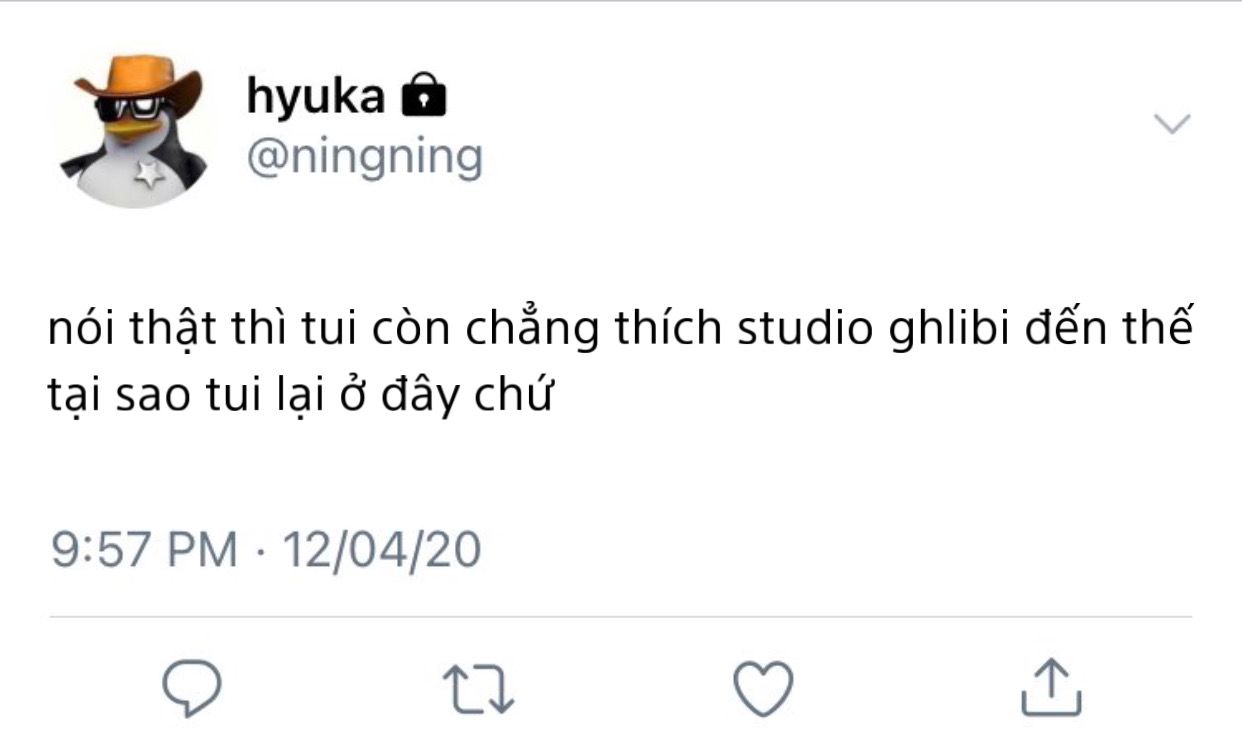Click the dot separator between time and date
Screen dimensions: 1242x755
(262, 551)
